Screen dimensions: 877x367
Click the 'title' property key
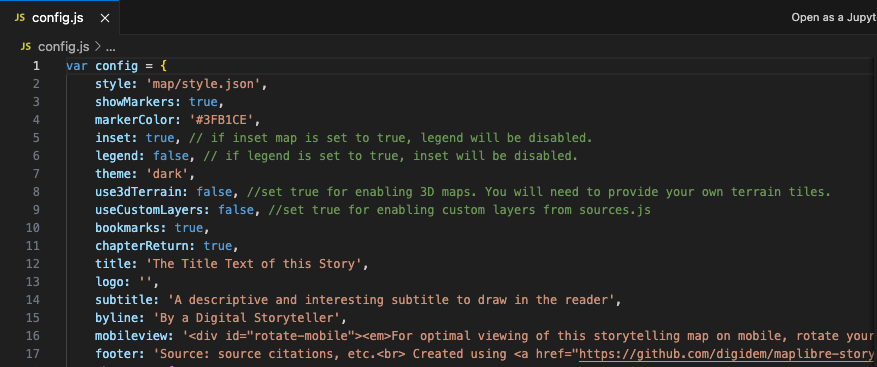tap(114, 264)
